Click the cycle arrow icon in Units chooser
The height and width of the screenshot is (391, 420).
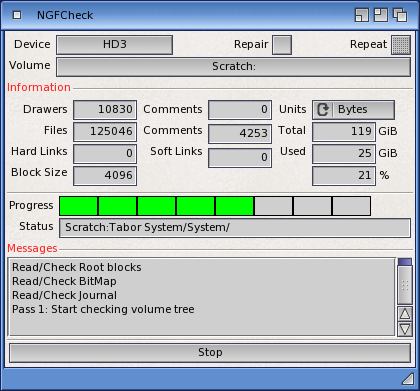click(323, 110)
